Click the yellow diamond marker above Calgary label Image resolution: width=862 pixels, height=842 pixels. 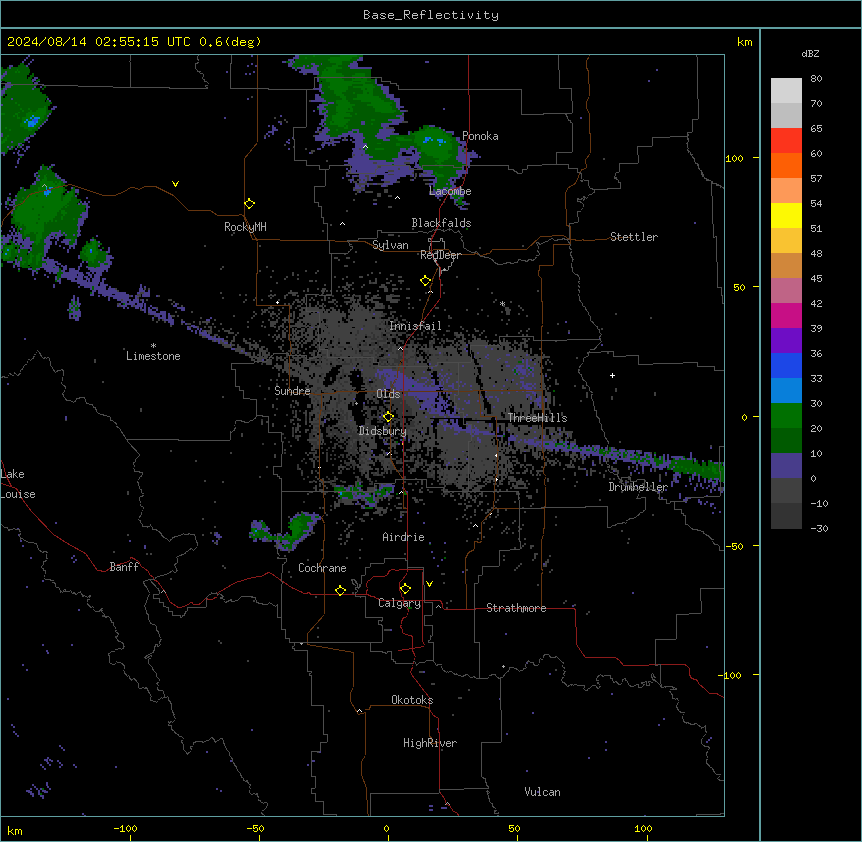coord(405,589)
